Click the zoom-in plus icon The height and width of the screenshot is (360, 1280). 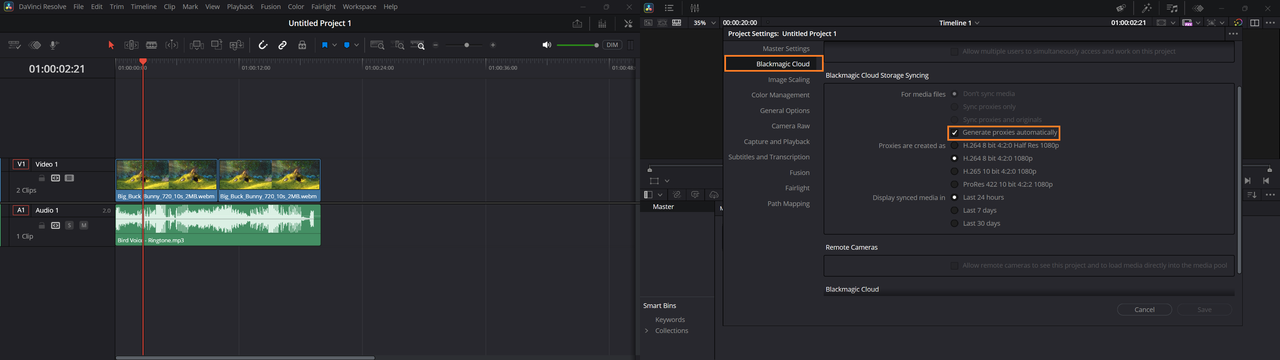click(x=493, y=45)
